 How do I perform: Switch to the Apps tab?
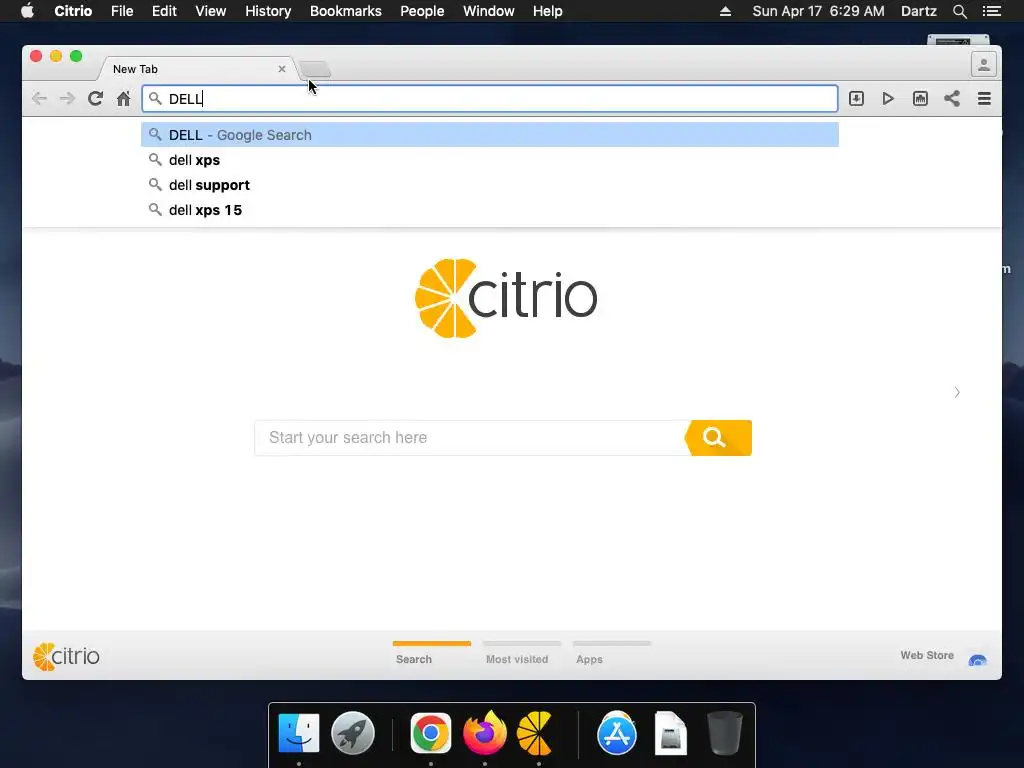tap(611, 652)
